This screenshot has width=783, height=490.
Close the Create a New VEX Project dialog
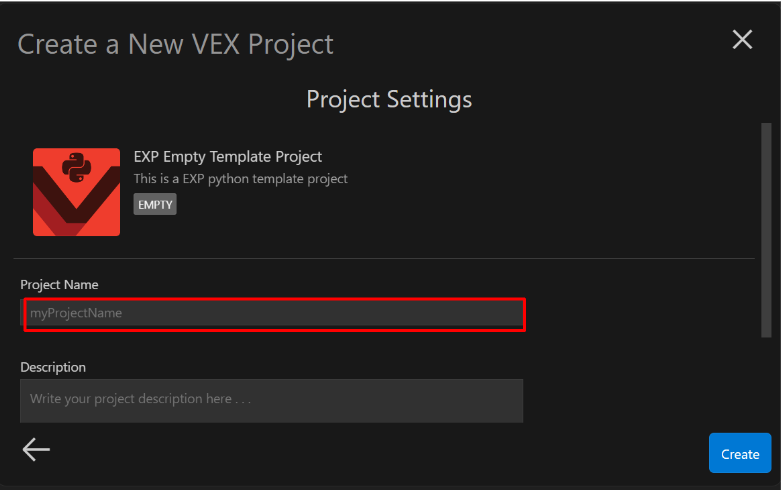pos(742,40)
